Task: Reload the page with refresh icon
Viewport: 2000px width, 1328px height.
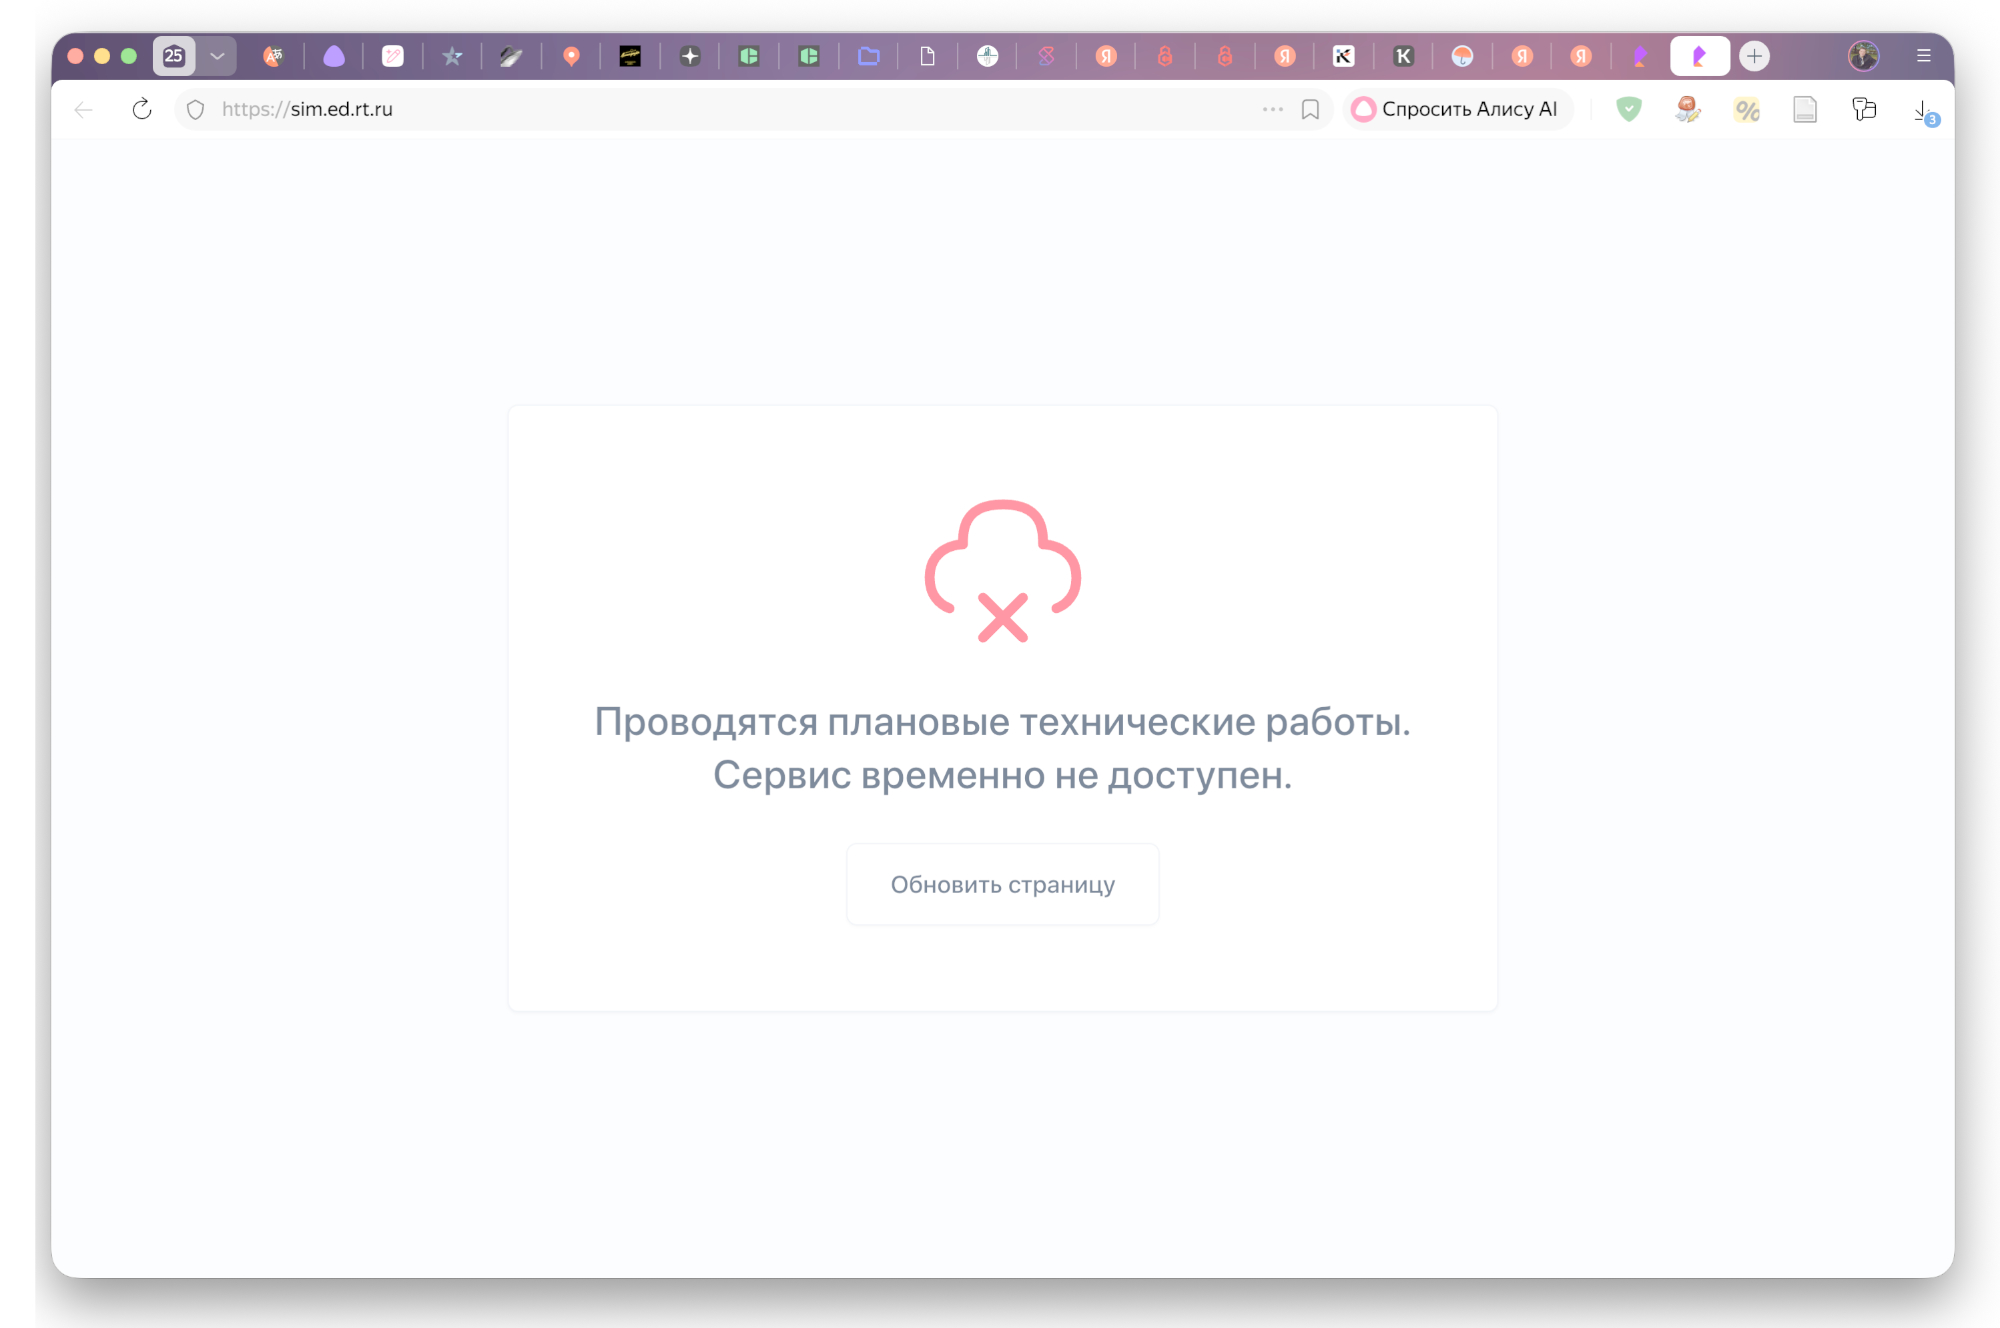Action: point(142,109)
